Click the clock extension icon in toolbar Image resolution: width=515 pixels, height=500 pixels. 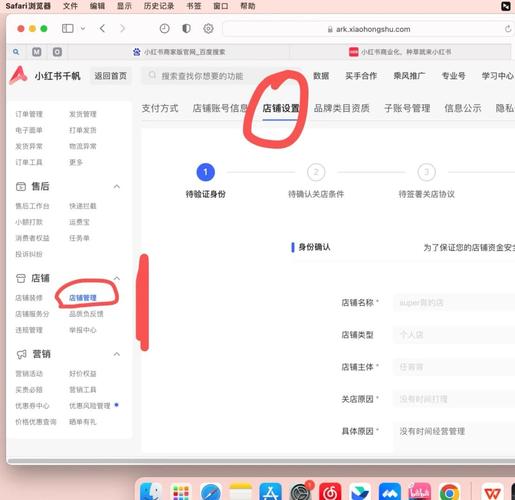pos(164,29)
